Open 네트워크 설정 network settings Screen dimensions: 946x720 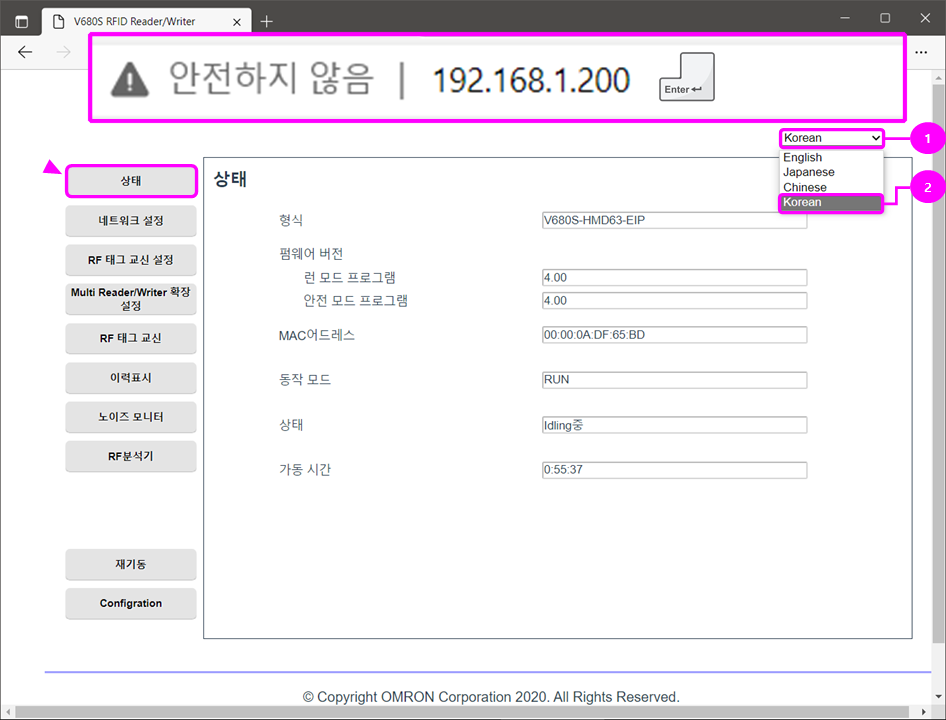pyautogui.click(x=131, y=221)
